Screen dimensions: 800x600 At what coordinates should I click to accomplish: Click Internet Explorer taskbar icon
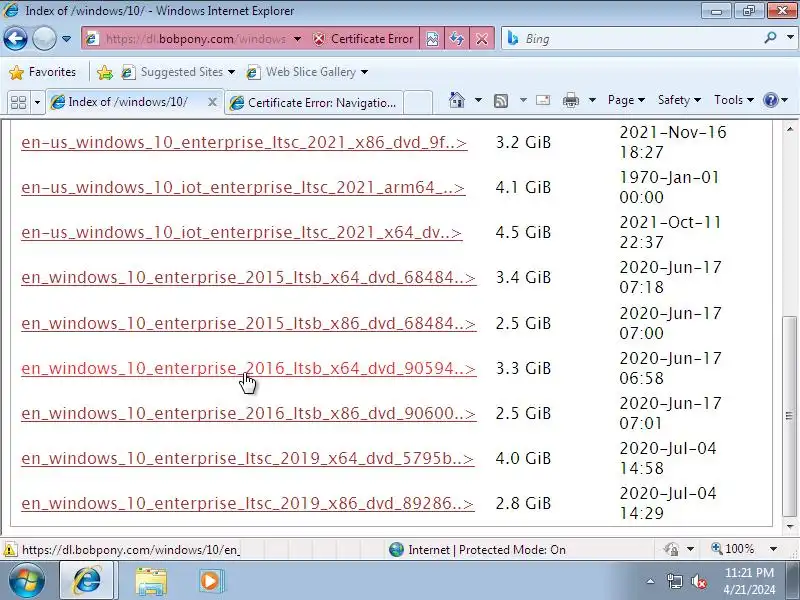tap(87, 581)
